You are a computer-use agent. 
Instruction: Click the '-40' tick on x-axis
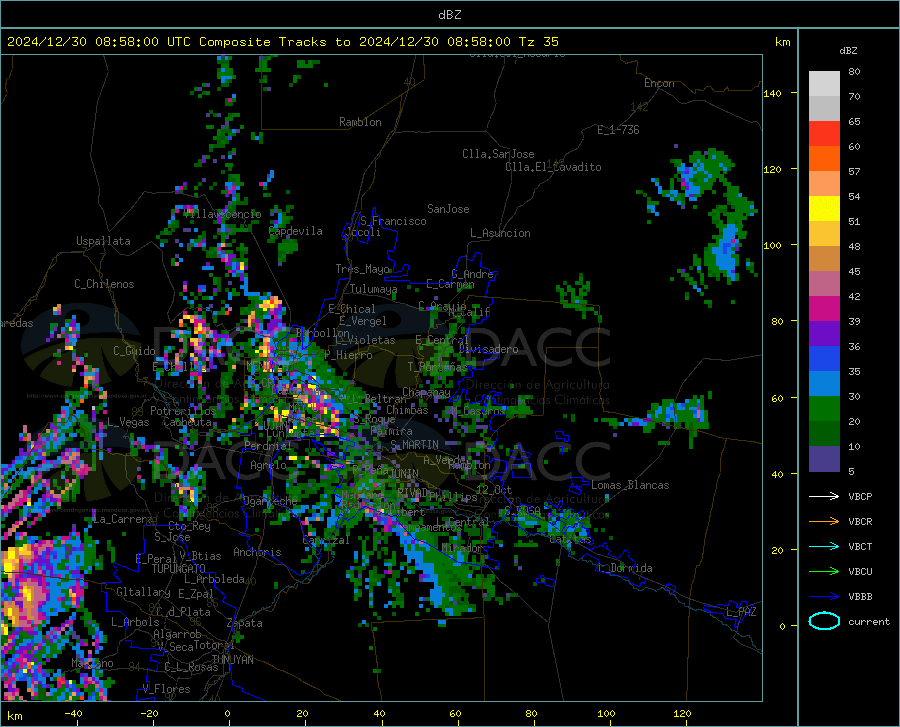pyautogui.click(x=73, y=713)
